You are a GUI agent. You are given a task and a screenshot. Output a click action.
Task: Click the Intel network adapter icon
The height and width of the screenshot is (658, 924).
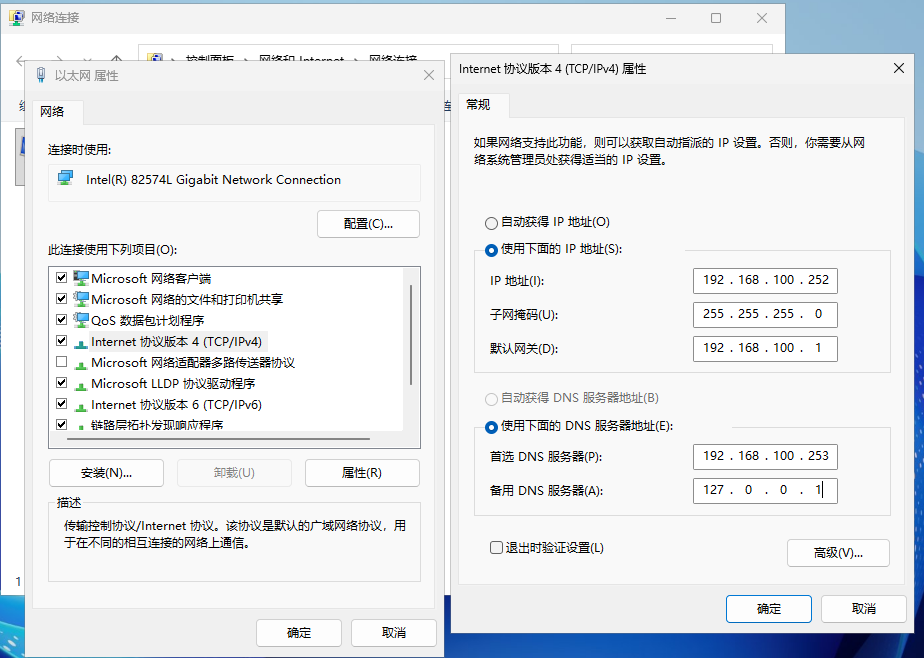coord(65,180)
